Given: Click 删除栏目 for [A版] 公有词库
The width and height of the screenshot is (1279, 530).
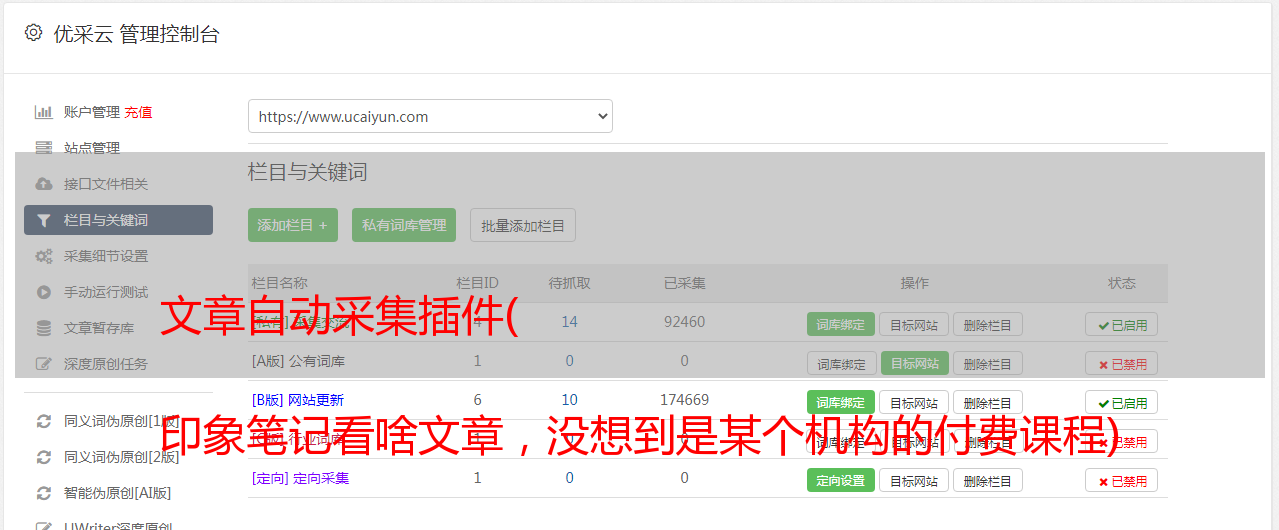Looking at the screenshot, I should tap(988, 363).
